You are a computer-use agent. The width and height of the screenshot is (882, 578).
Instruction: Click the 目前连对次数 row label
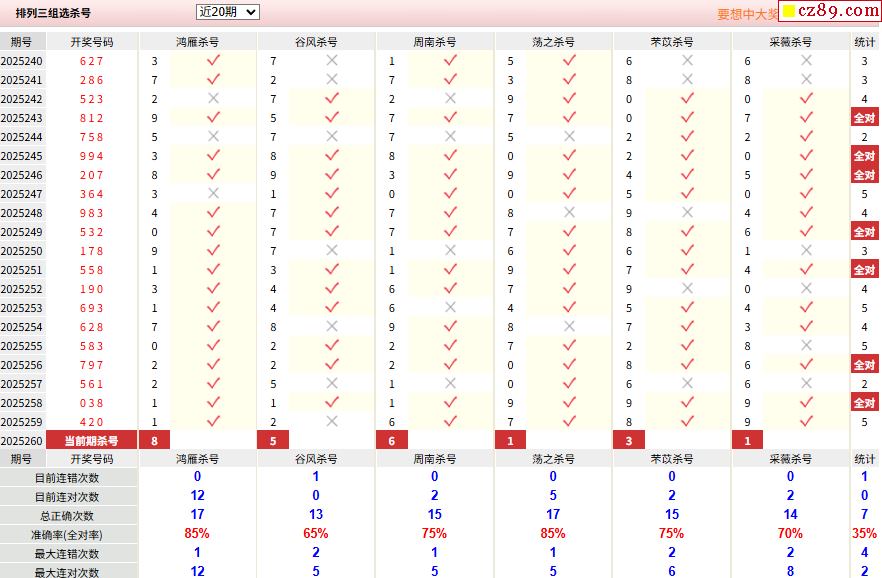tap(67, 497)
